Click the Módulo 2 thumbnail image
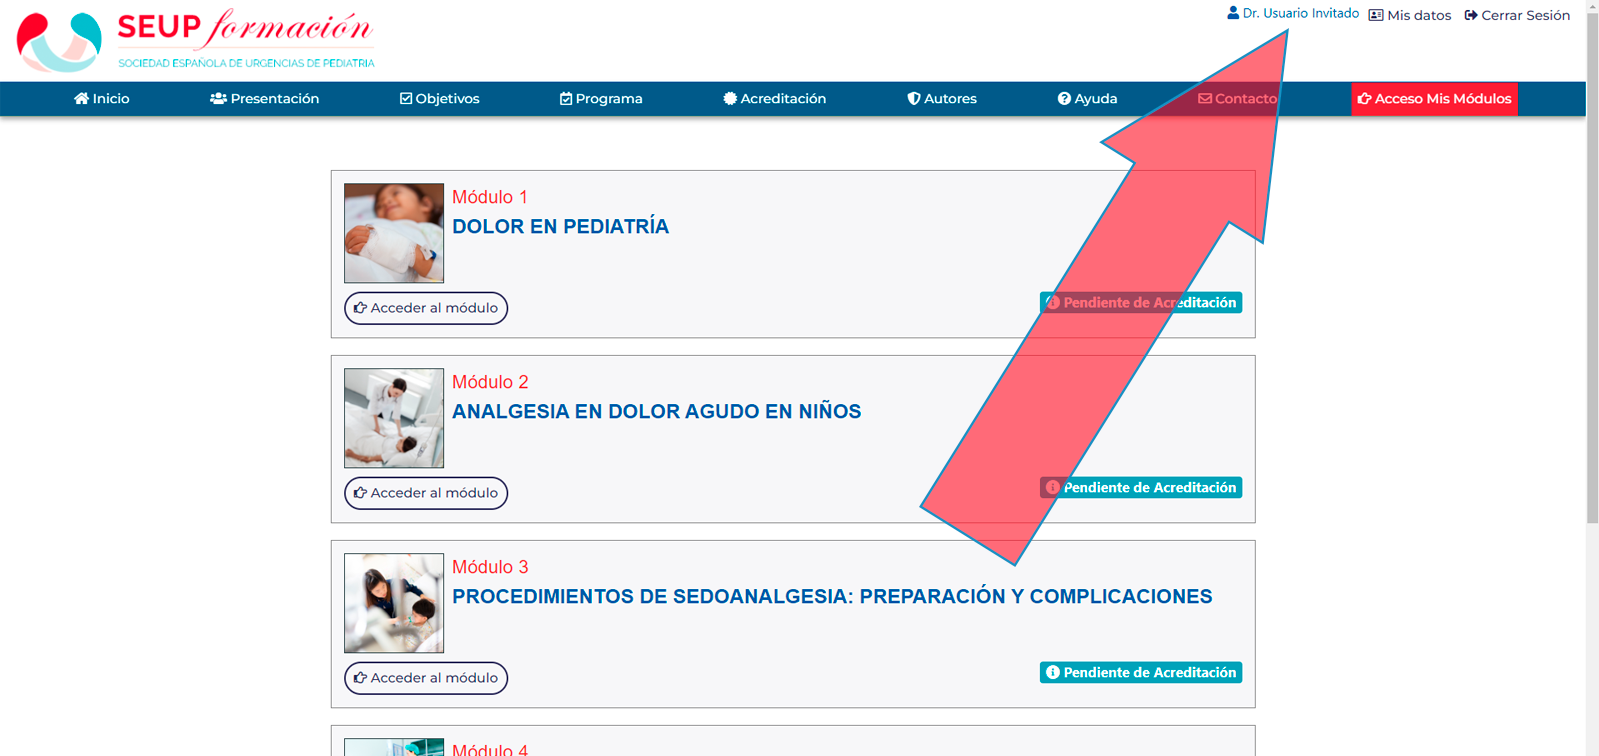Viewport: 1599px width, 756px height. (394, 418)
